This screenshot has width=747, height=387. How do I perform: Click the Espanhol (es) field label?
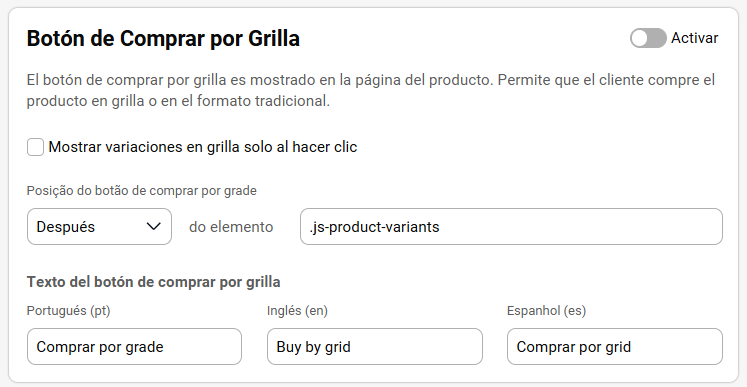(x=546, y=311)
